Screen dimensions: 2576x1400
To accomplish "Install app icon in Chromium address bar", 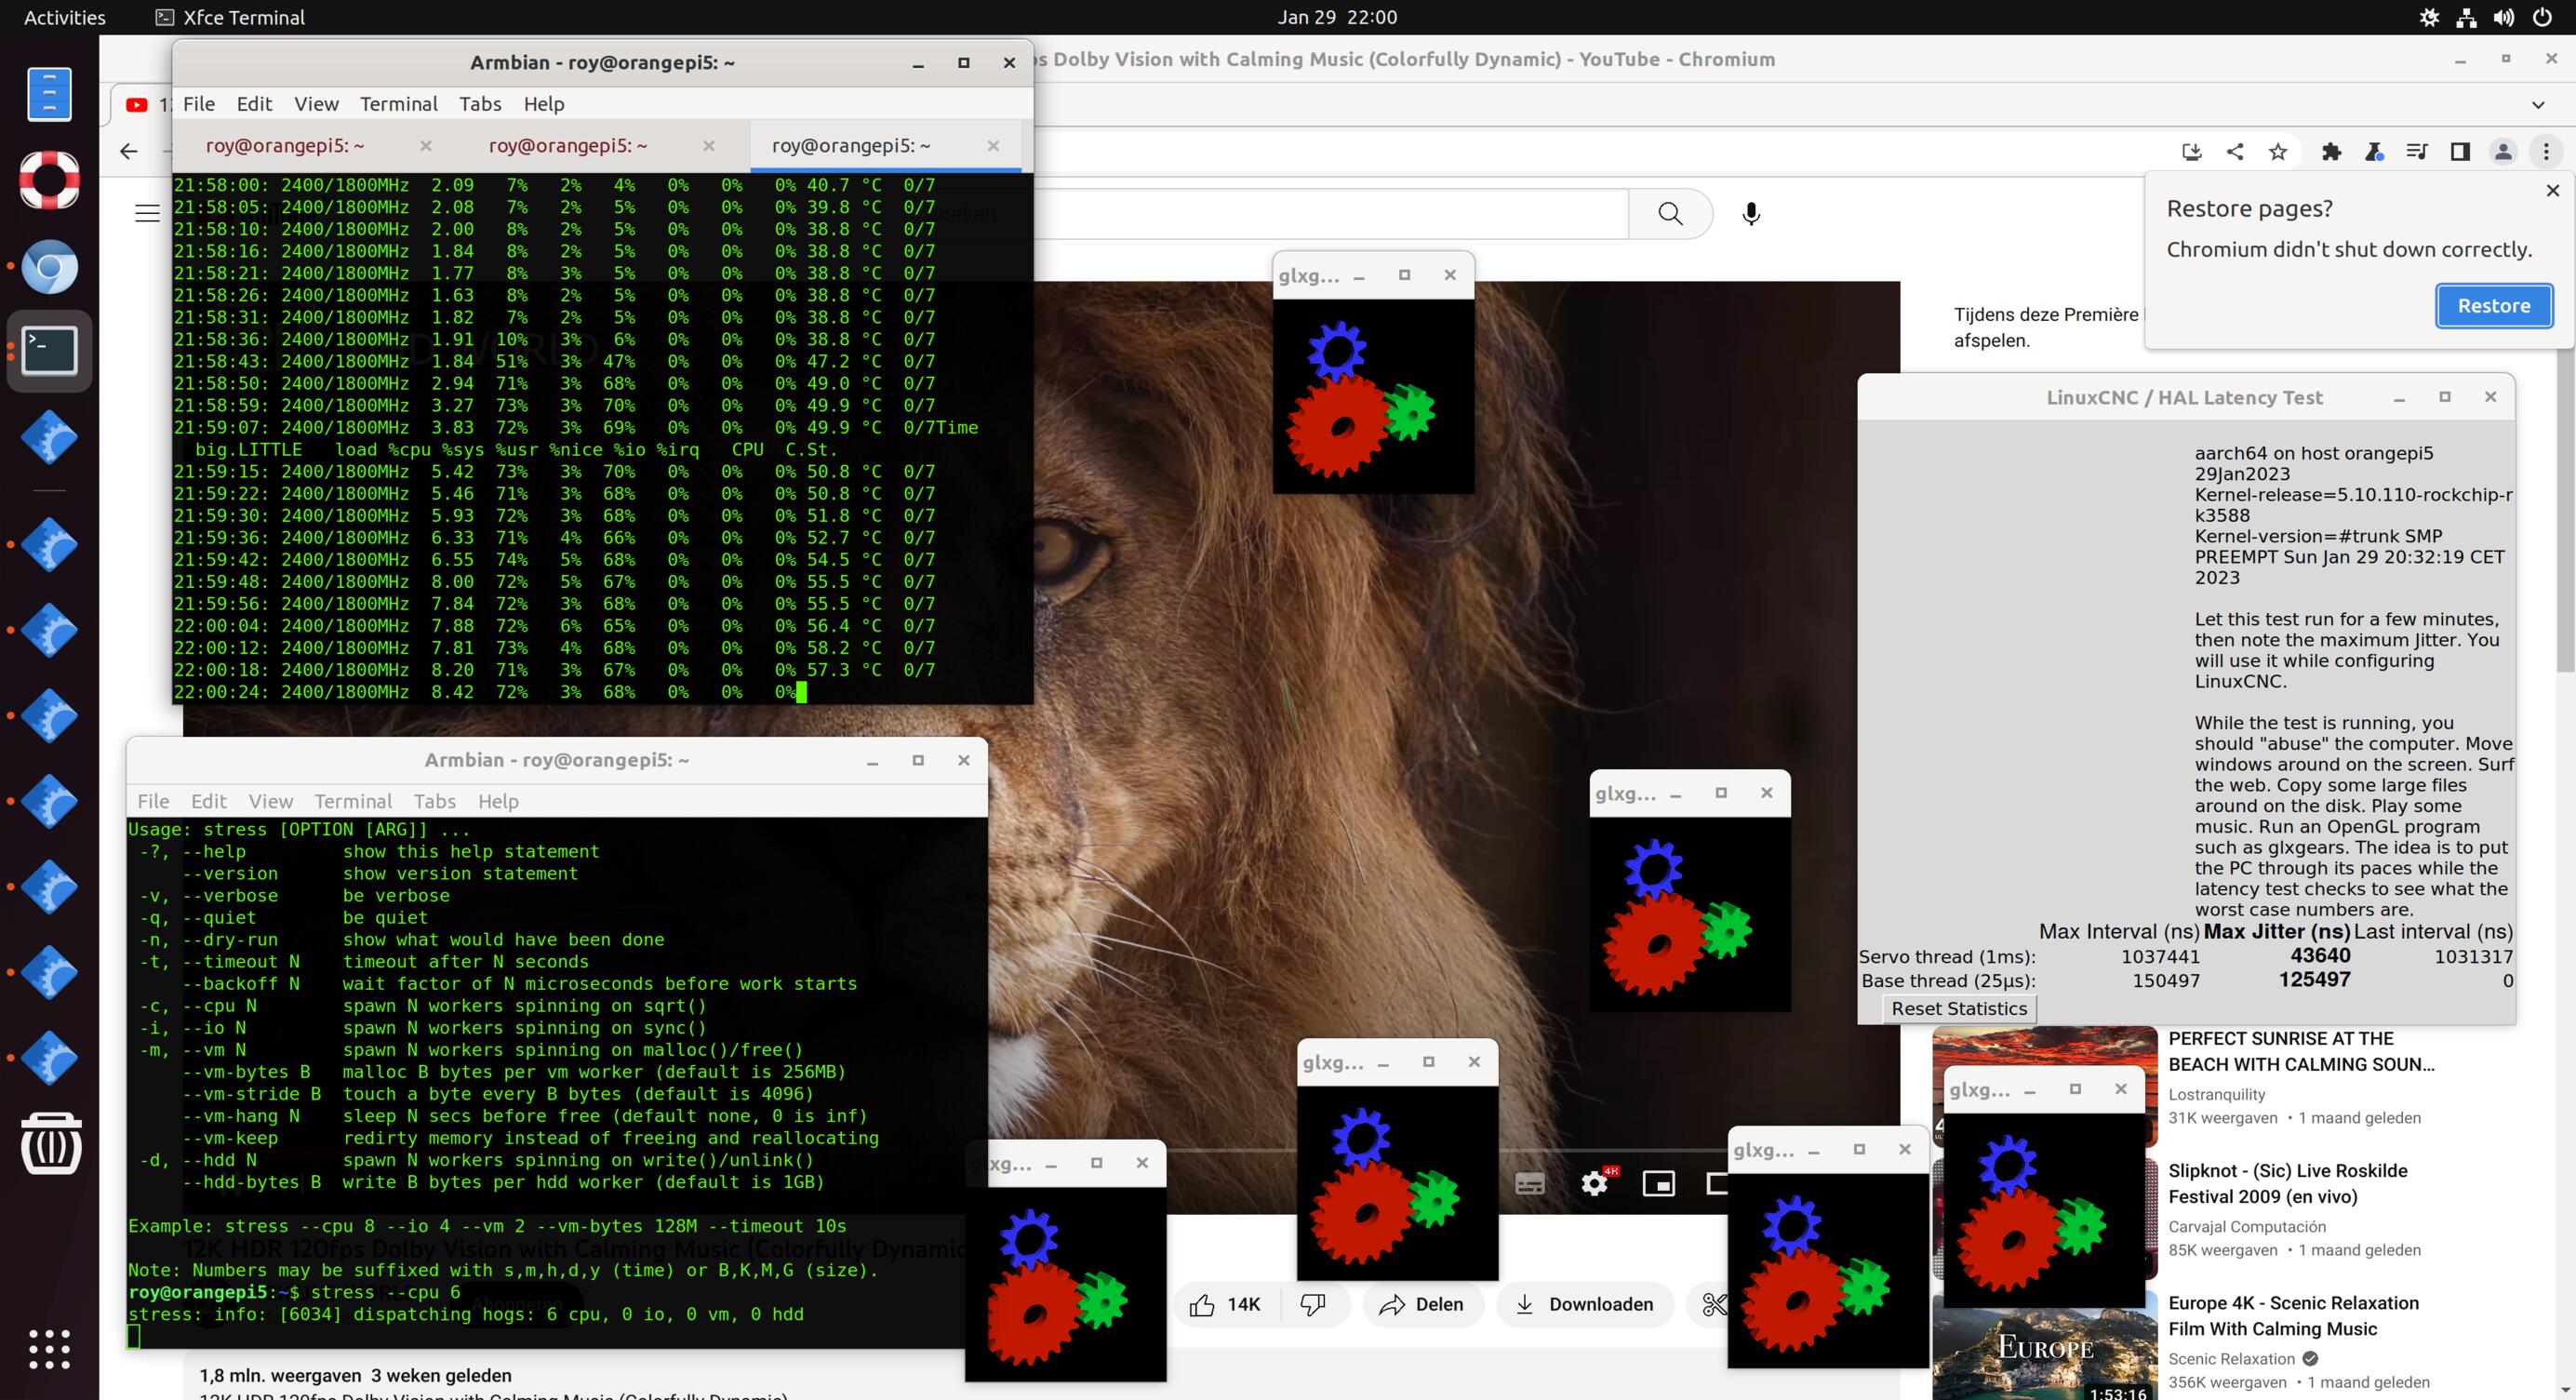I will [2192, 152].
